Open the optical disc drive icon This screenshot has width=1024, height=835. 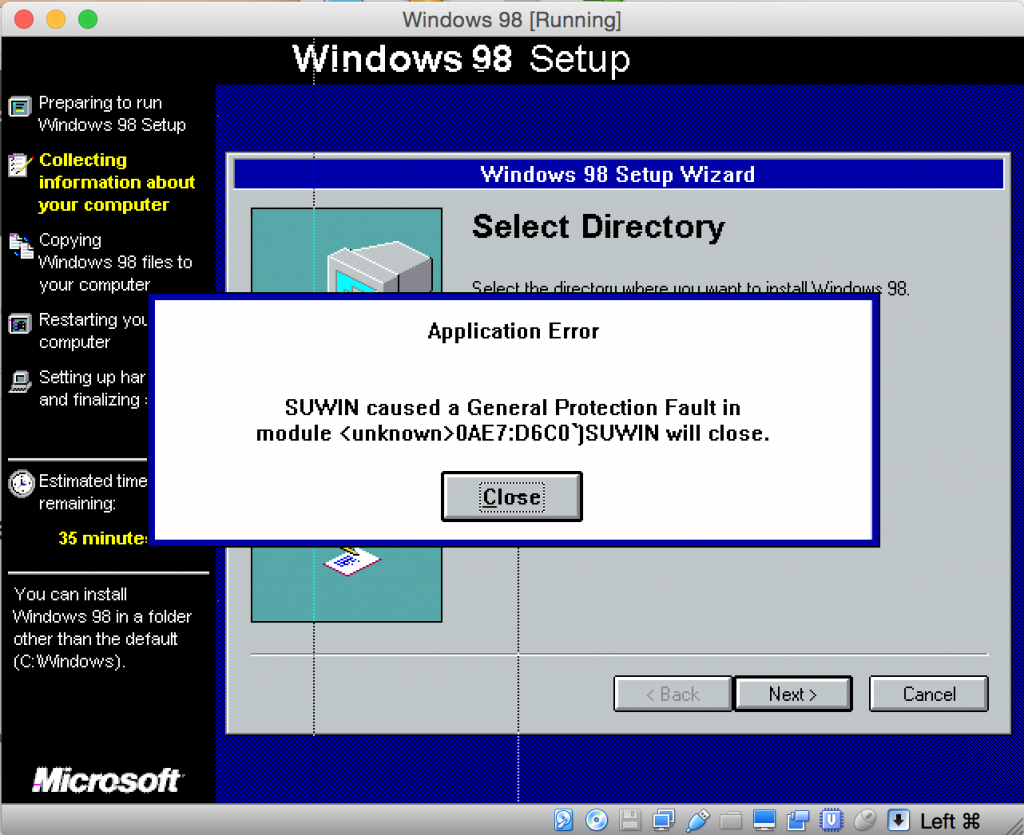596,820
